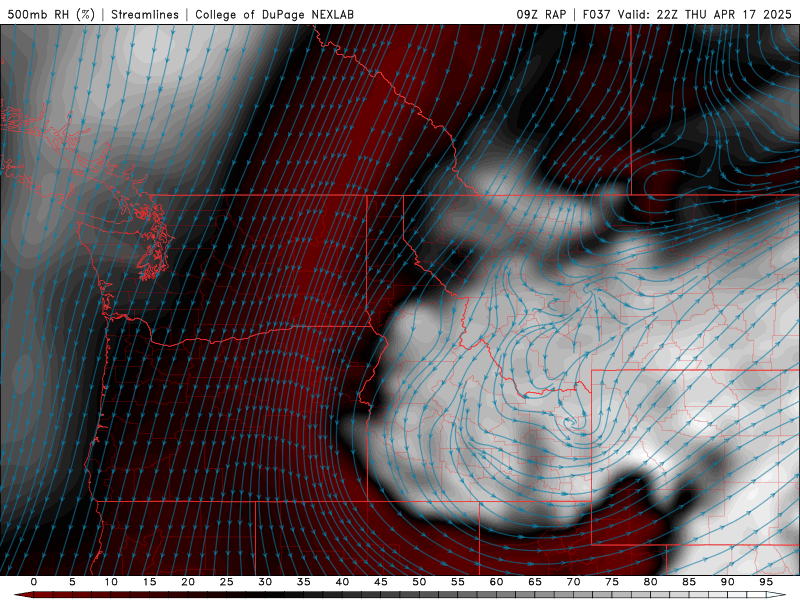This screenshot has width=800, height=600.
Task: Click the colorbar label "95"
Action: pos(766,582)
